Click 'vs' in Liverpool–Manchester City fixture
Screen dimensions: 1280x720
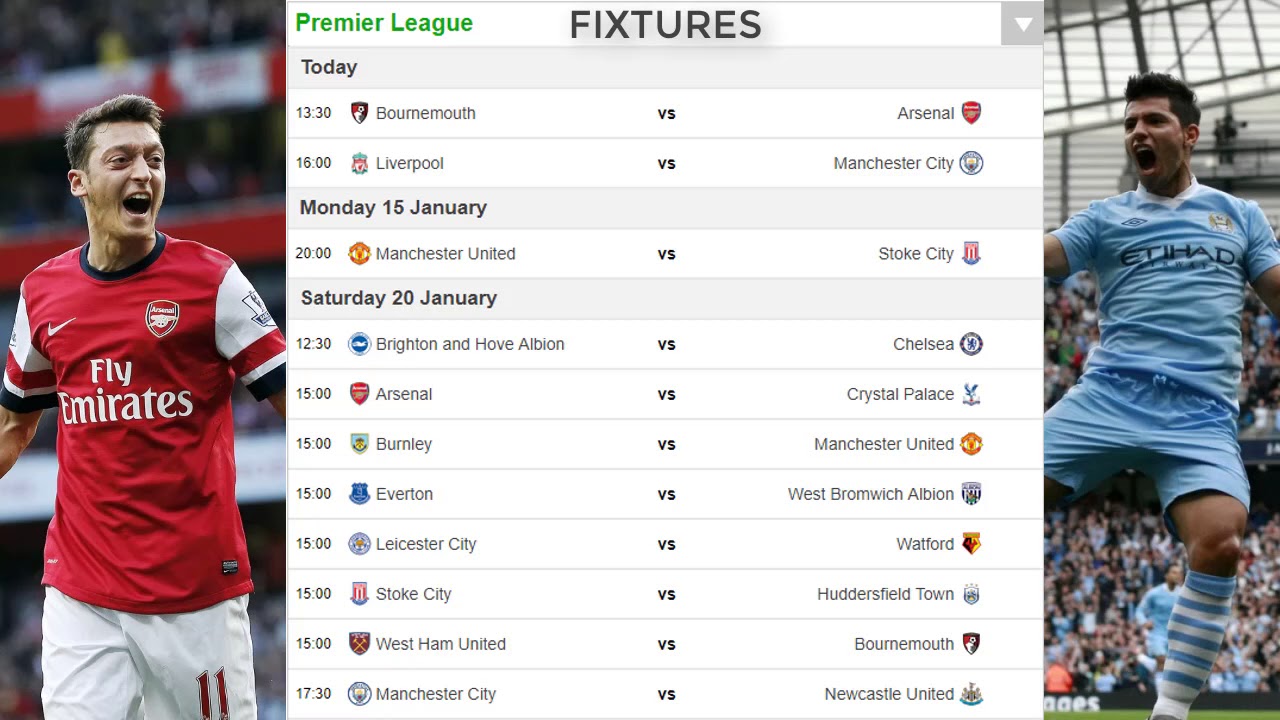tap(667, 164)
